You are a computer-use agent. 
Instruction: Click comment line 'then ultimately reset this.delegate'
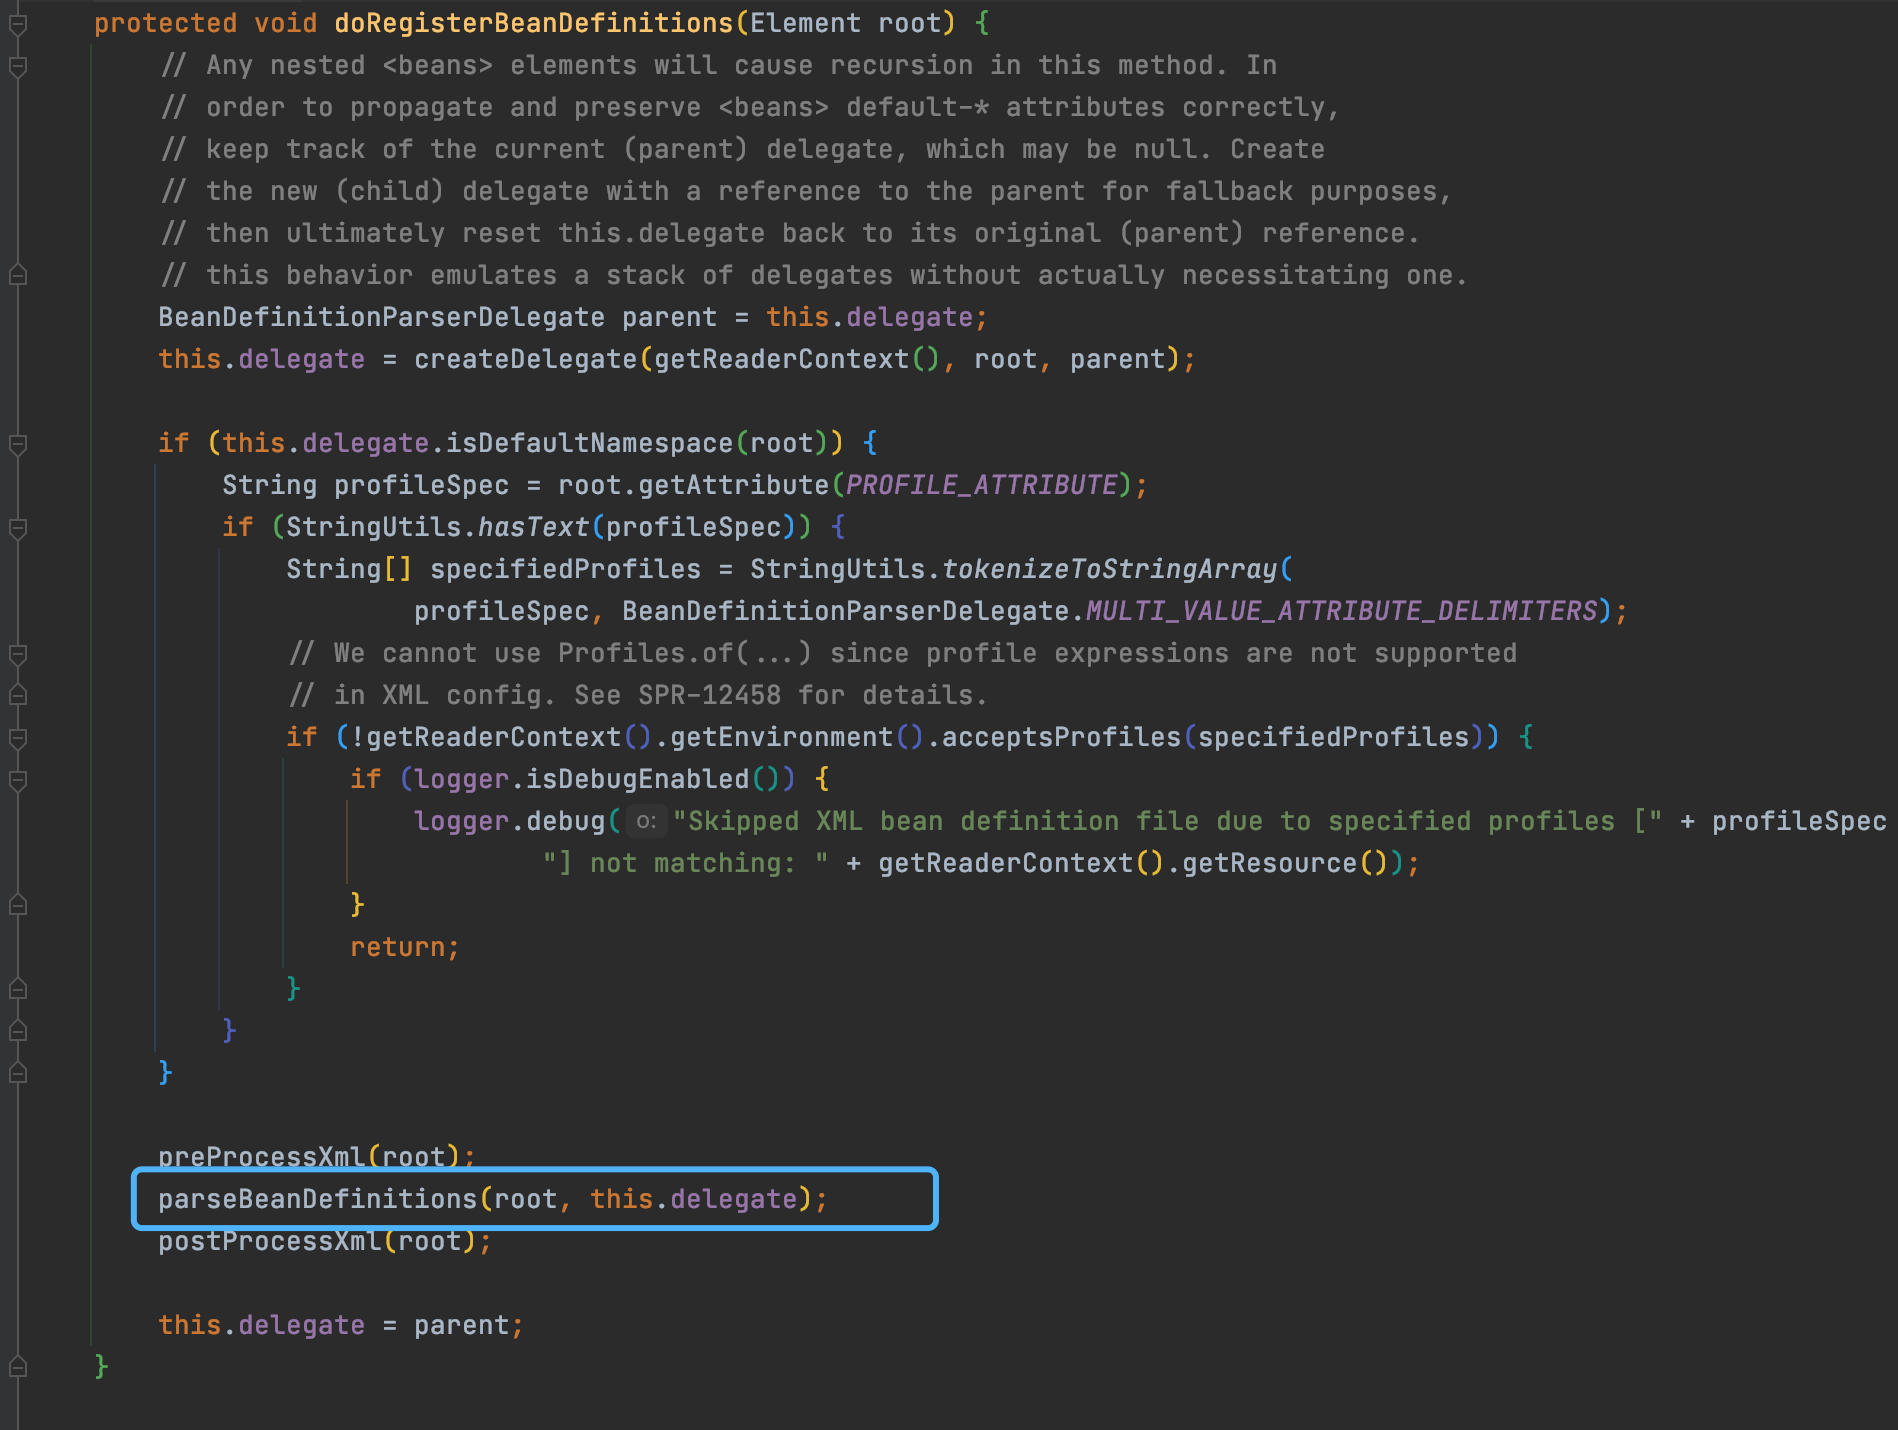(x=790, y=233)
